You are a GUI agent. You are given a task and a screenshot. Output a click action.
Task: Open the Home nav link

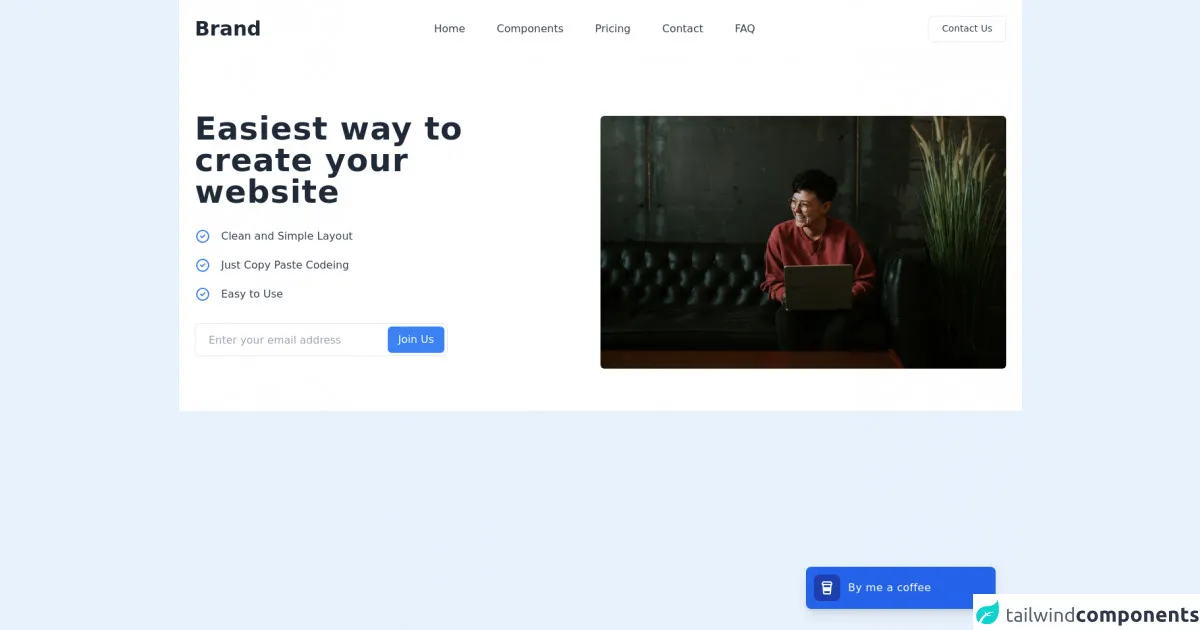(x=449, y=29)
